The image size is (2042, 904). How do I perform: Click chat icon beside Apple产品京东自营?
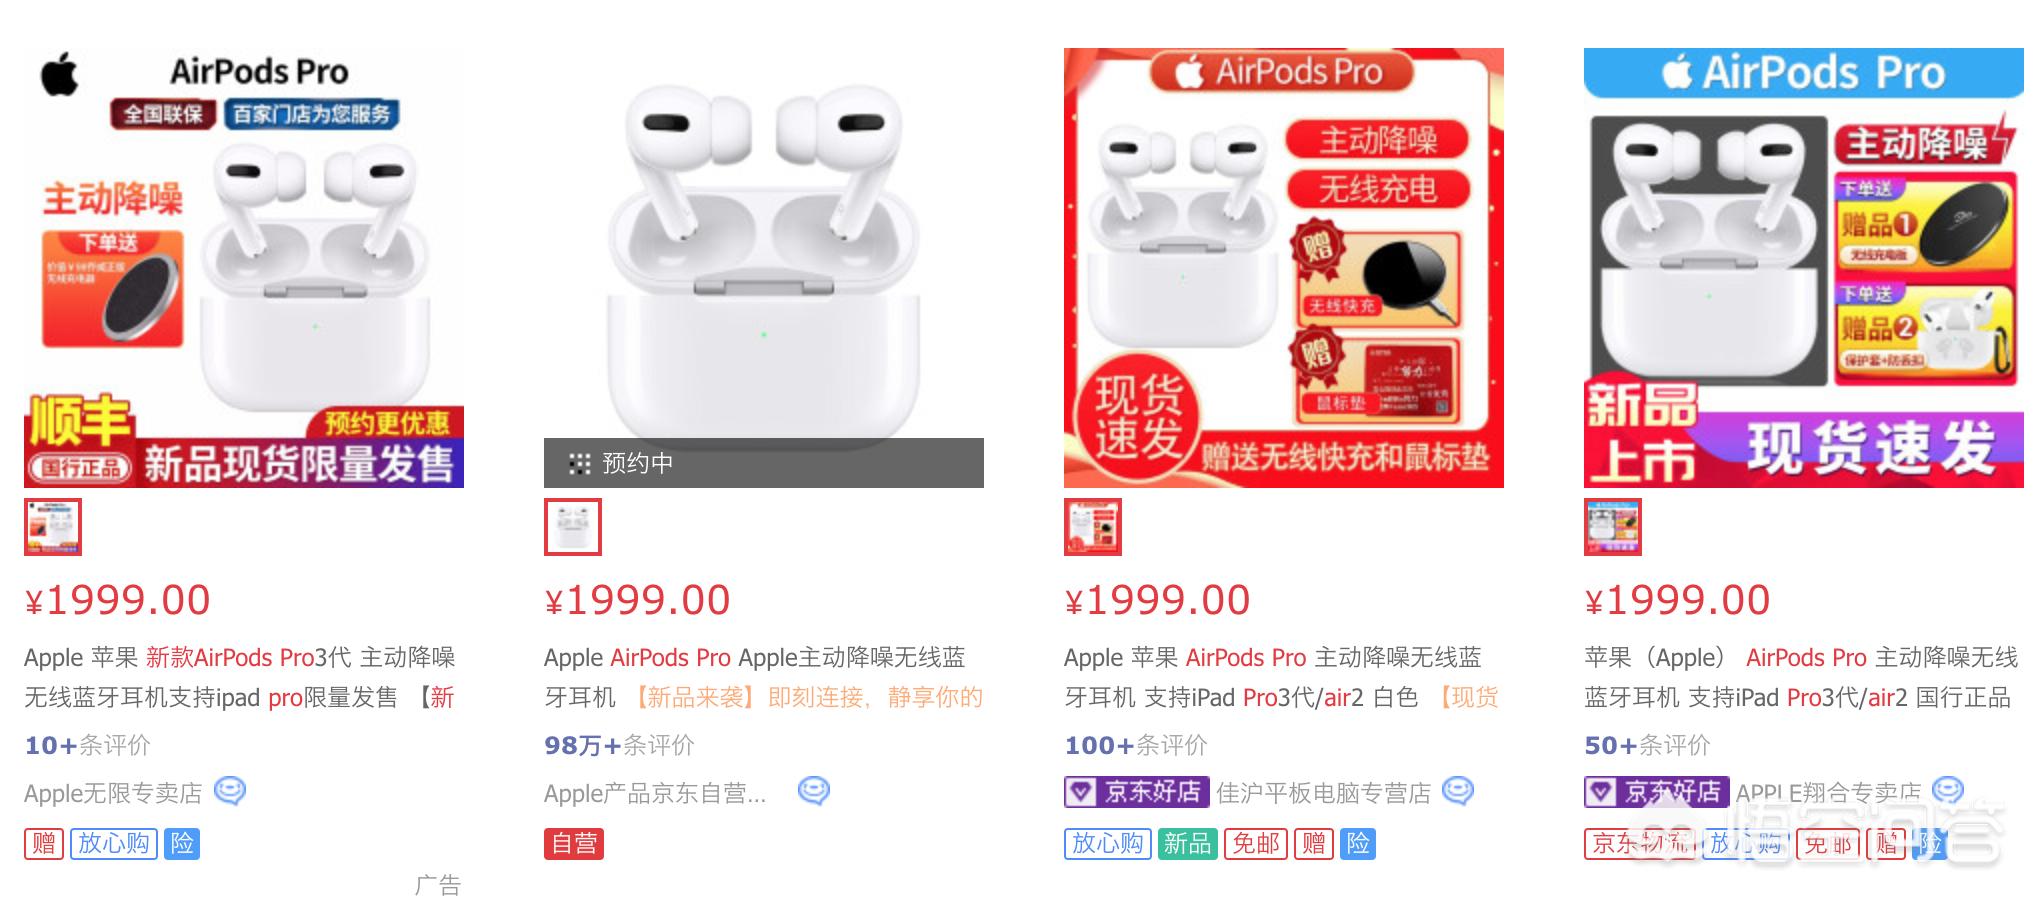[814, 791]
